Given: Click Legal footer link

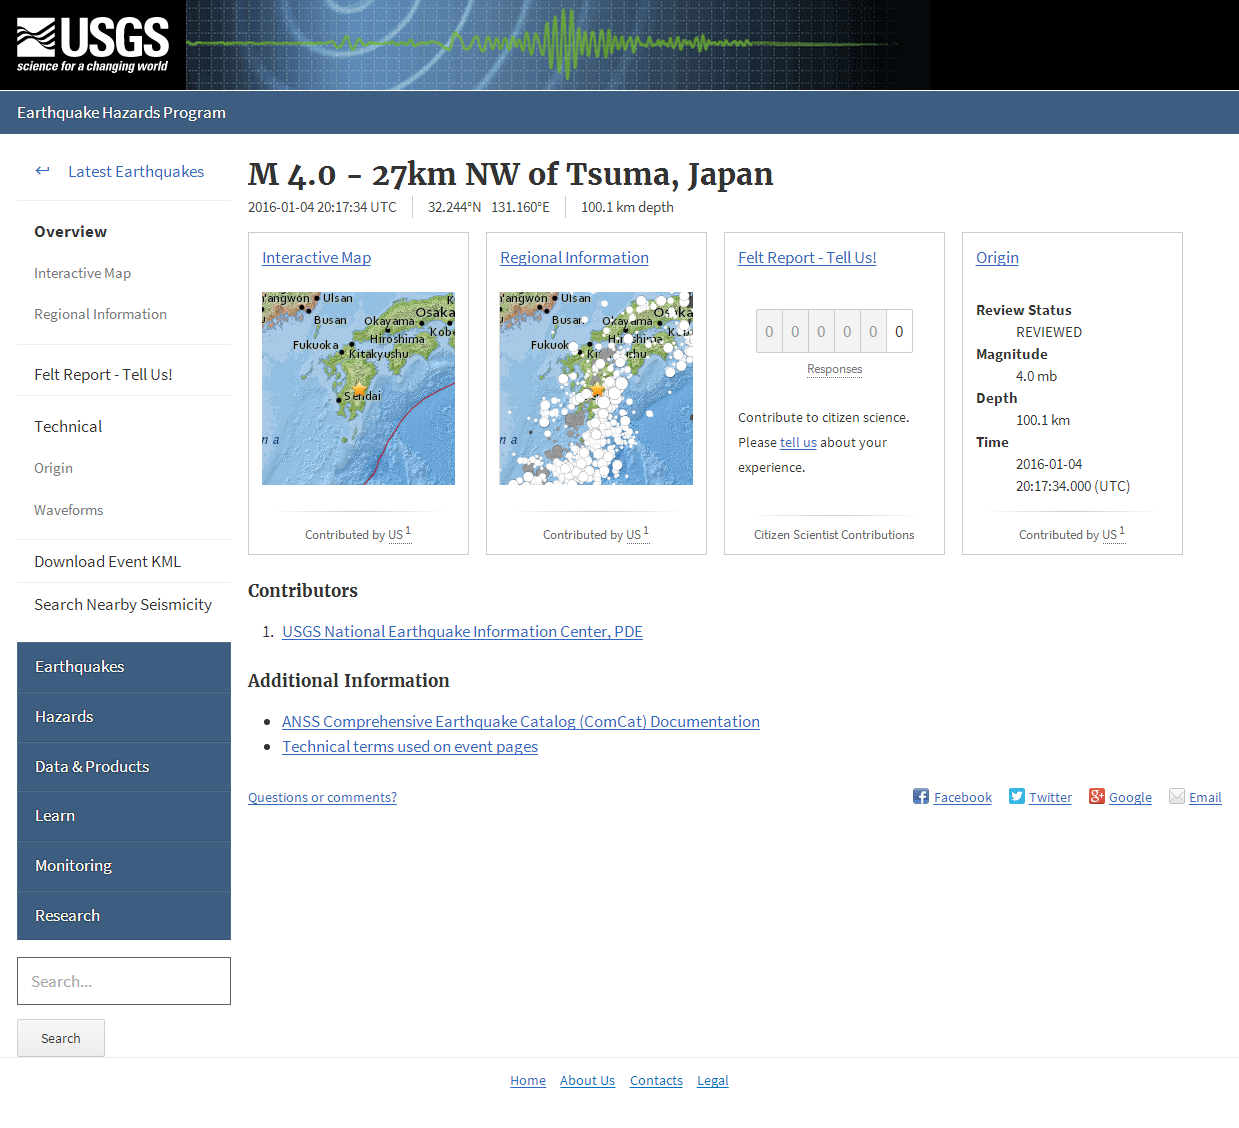Looking at the screenshot, I should 713,1081.
